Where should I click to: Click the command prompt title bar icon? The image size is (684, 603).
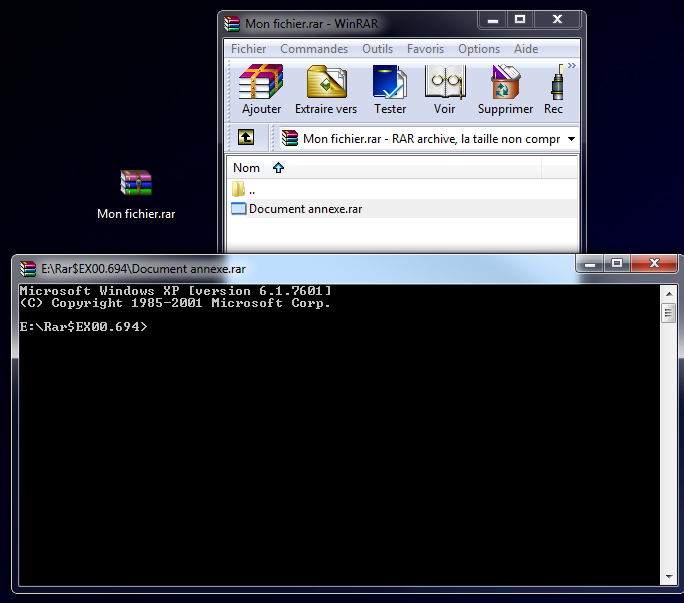point(28,268)
